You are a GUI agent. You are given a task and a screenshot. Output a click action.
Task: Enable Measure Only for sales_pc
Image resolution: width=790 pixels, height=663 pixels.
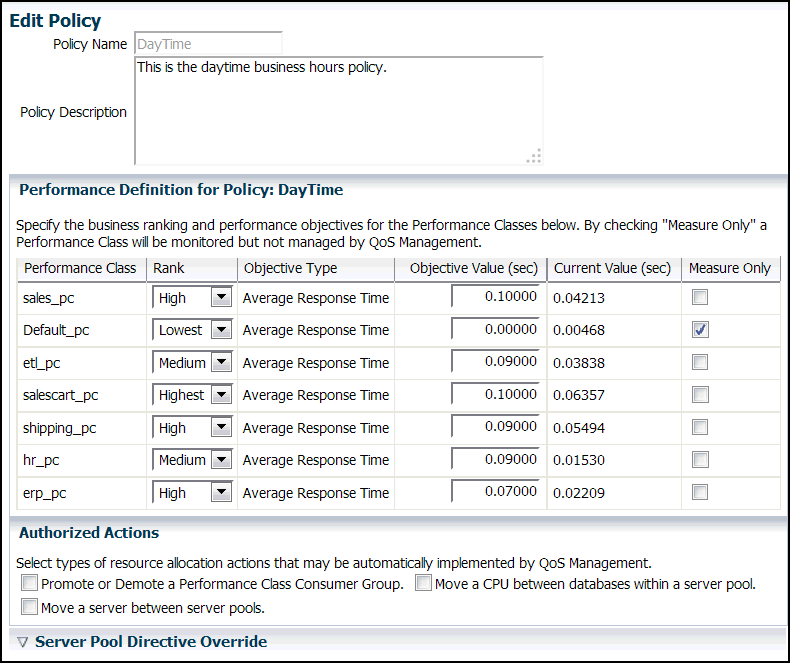pyautogui.click(x=700, y=297)
